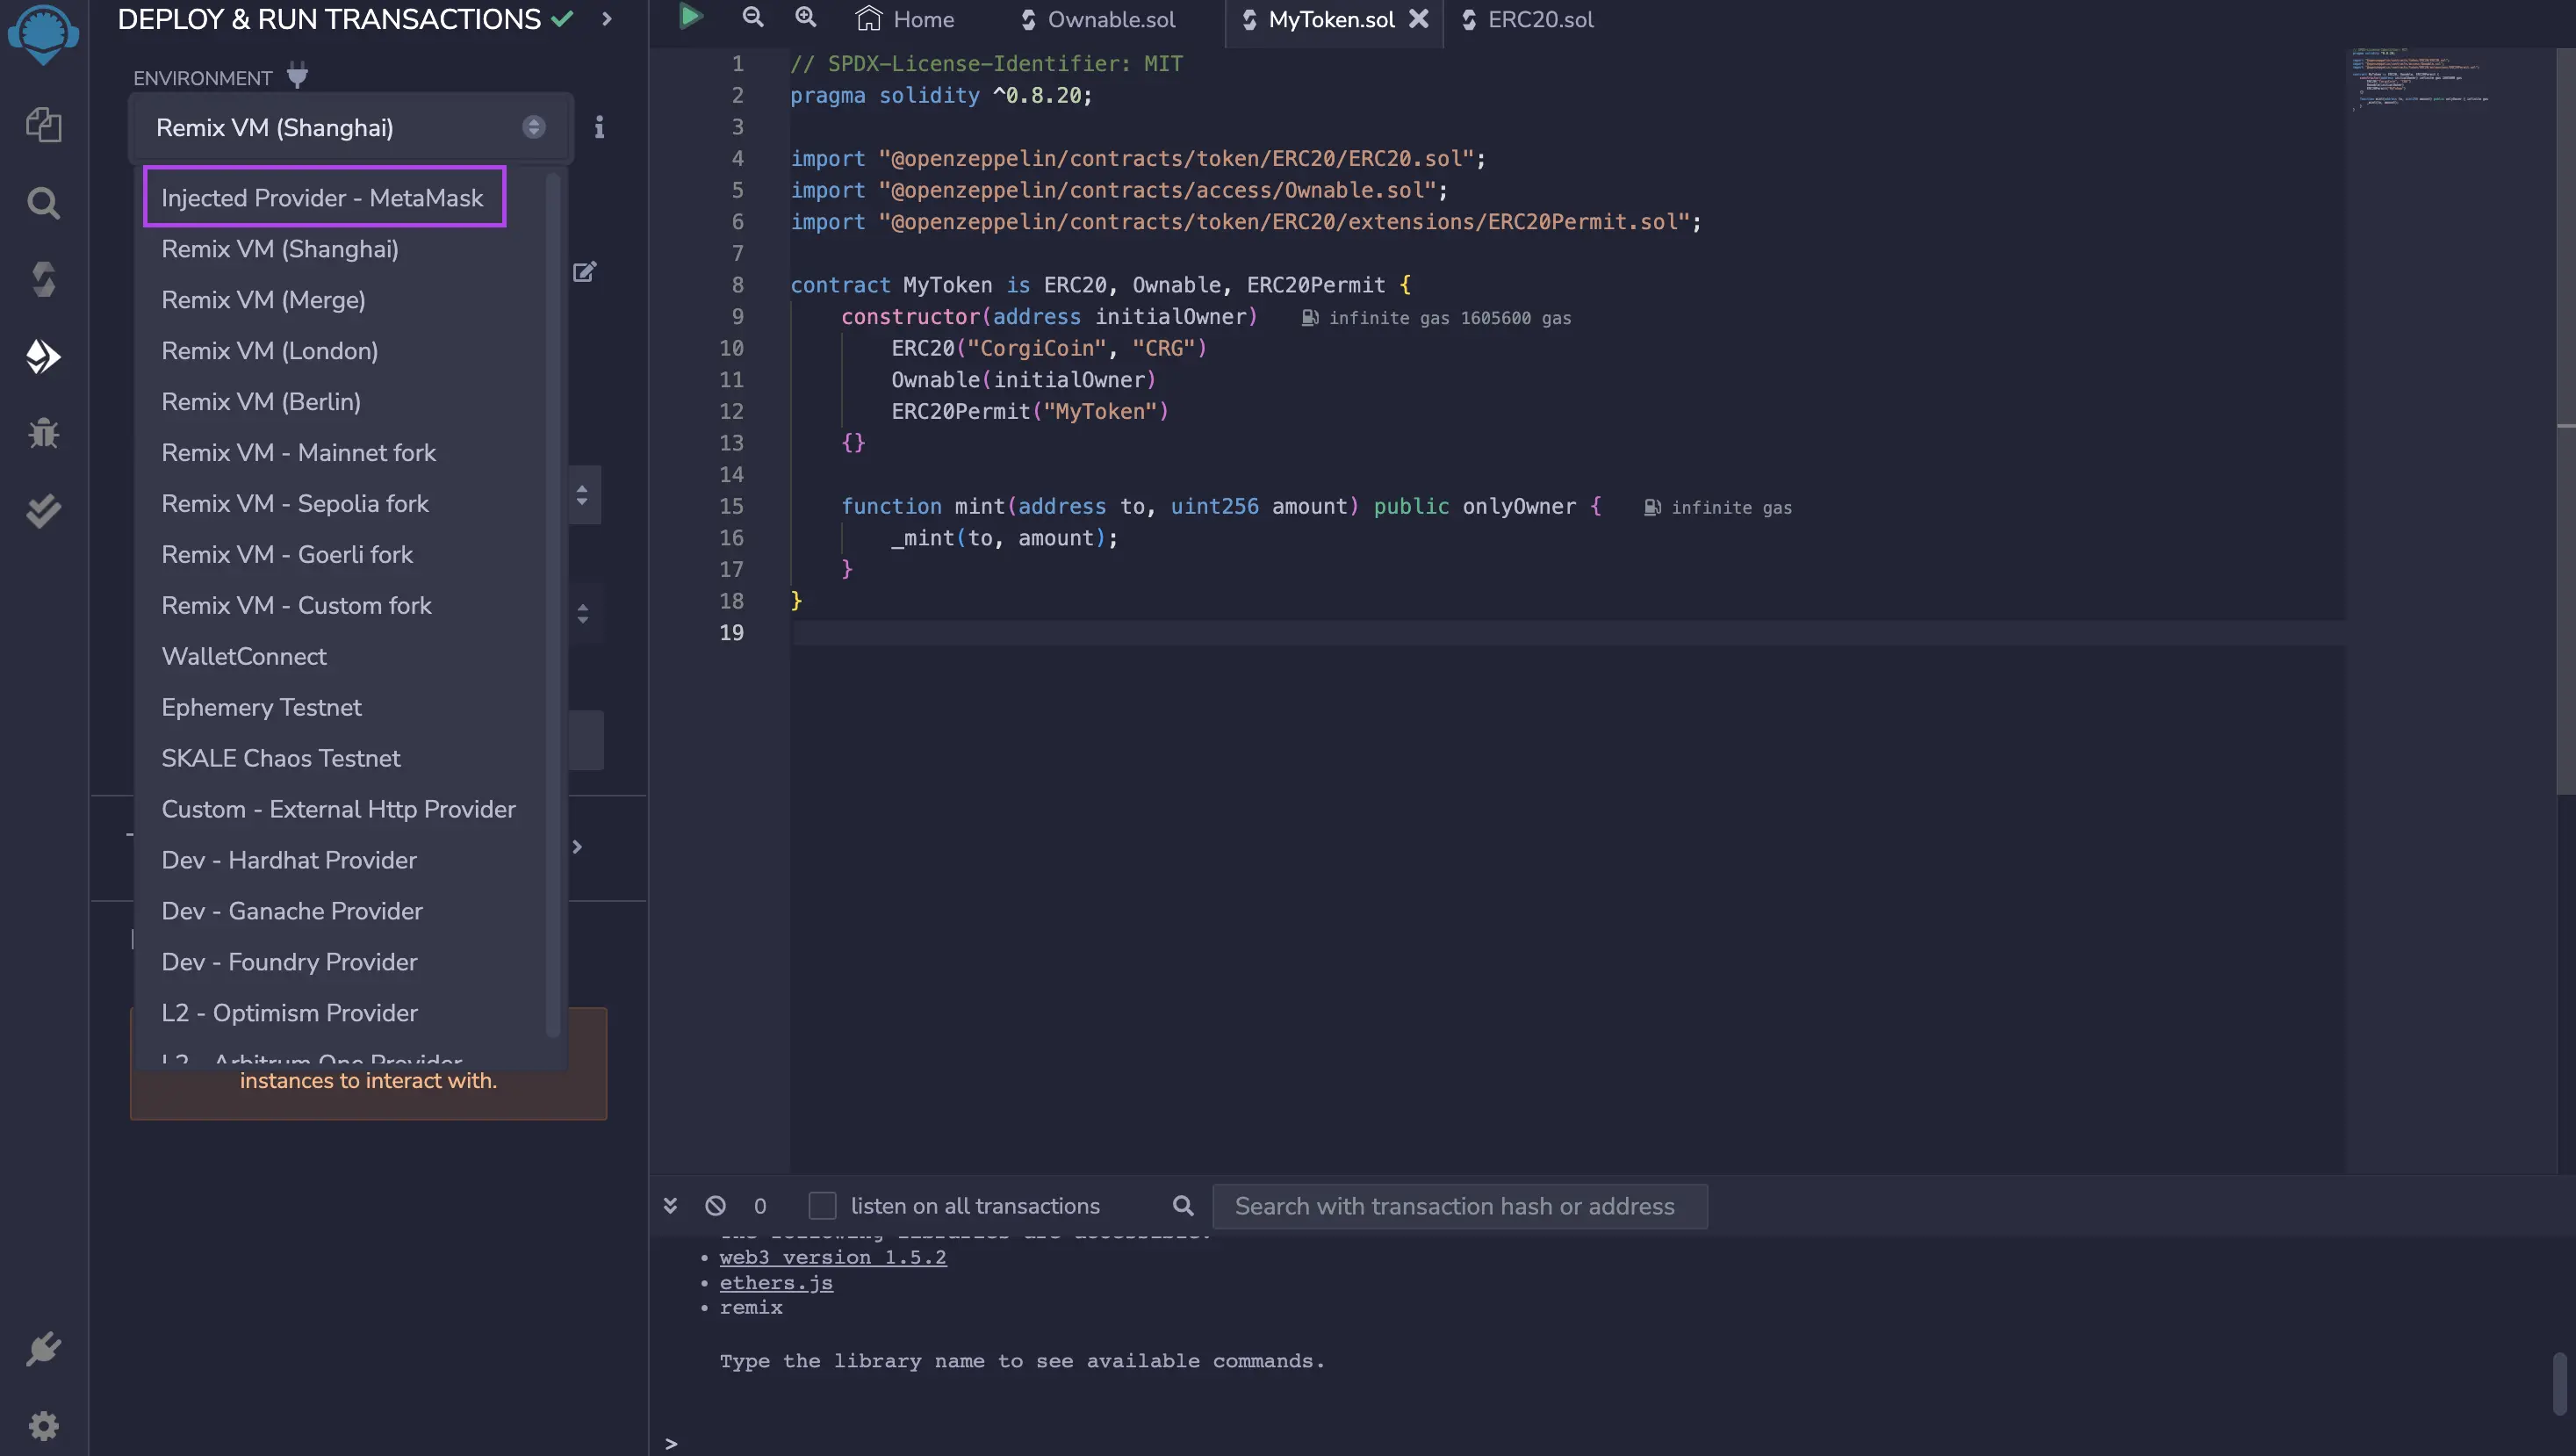Switch to the Ownable.sol tab
The height and width of the screenshot is (1456, 2576).
point(1098,19)
